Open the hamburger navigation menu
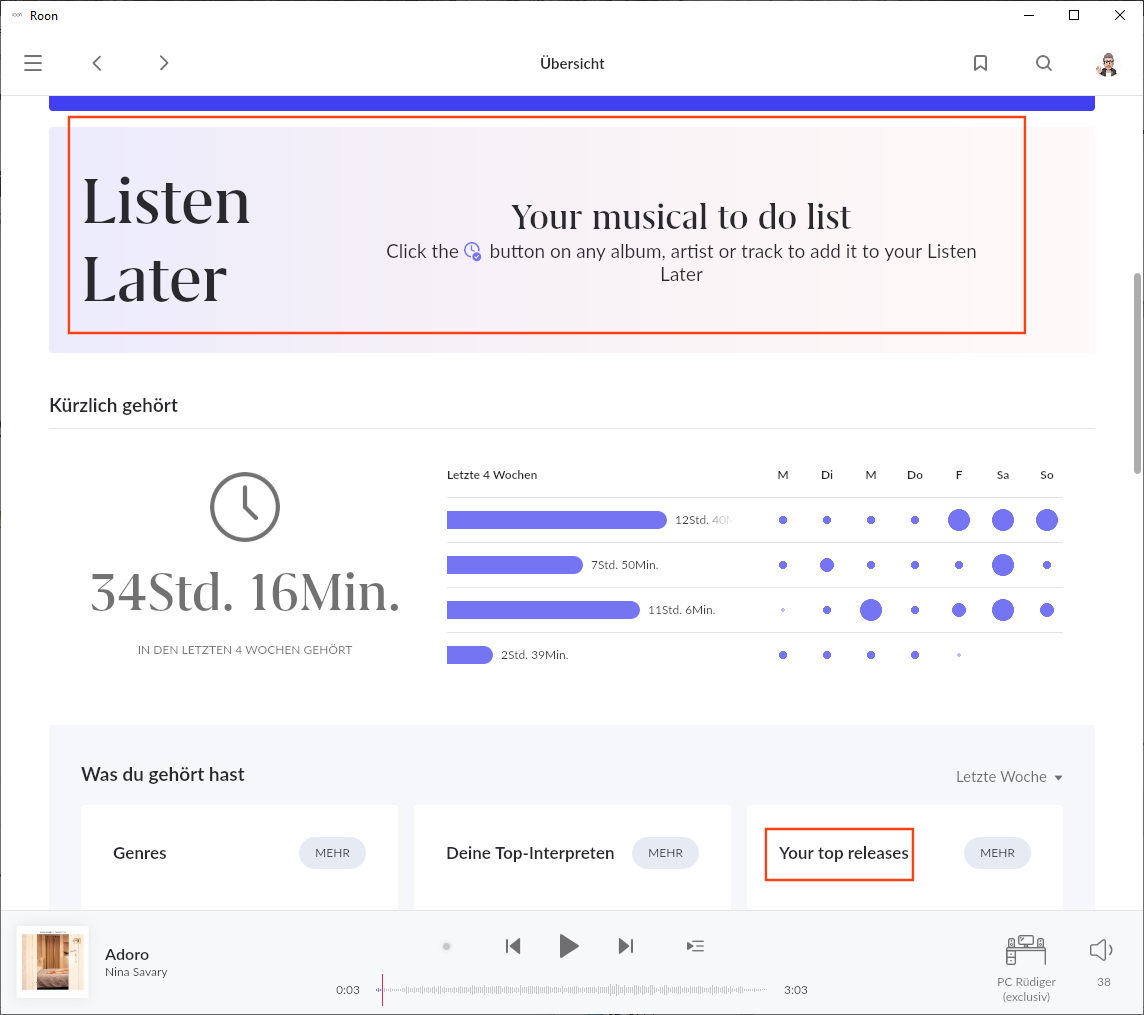Image resolution: width=1144 pixels, height=1015 pixels. point(33,63)
